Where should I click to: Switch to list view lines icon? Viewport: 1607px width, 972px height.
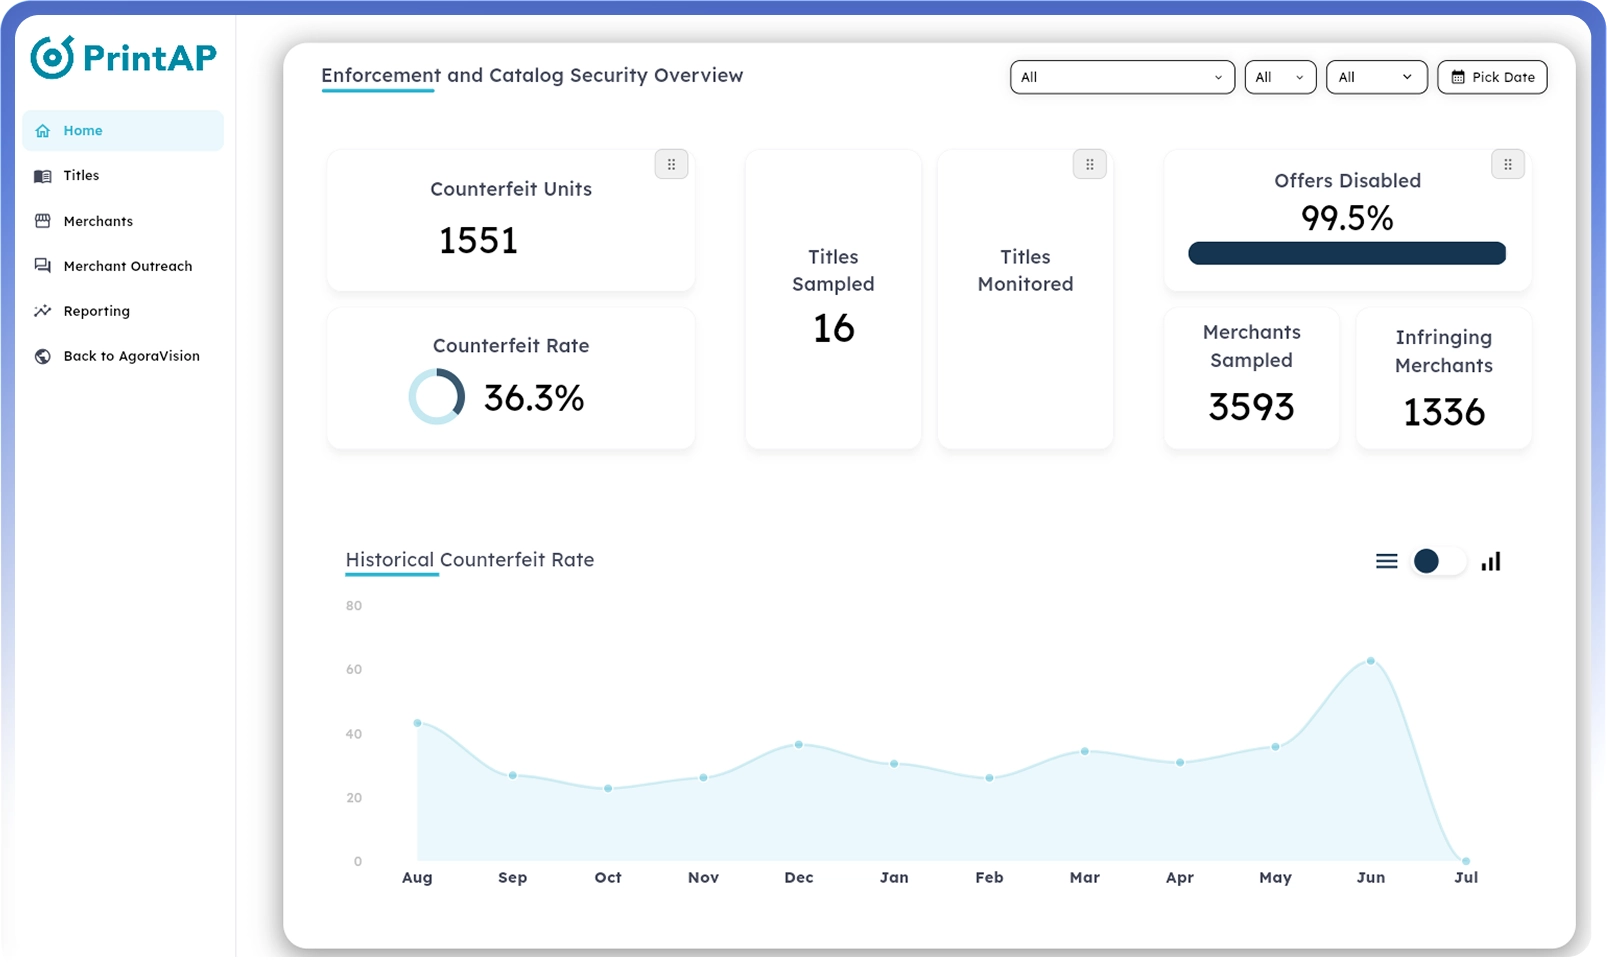1386,561
